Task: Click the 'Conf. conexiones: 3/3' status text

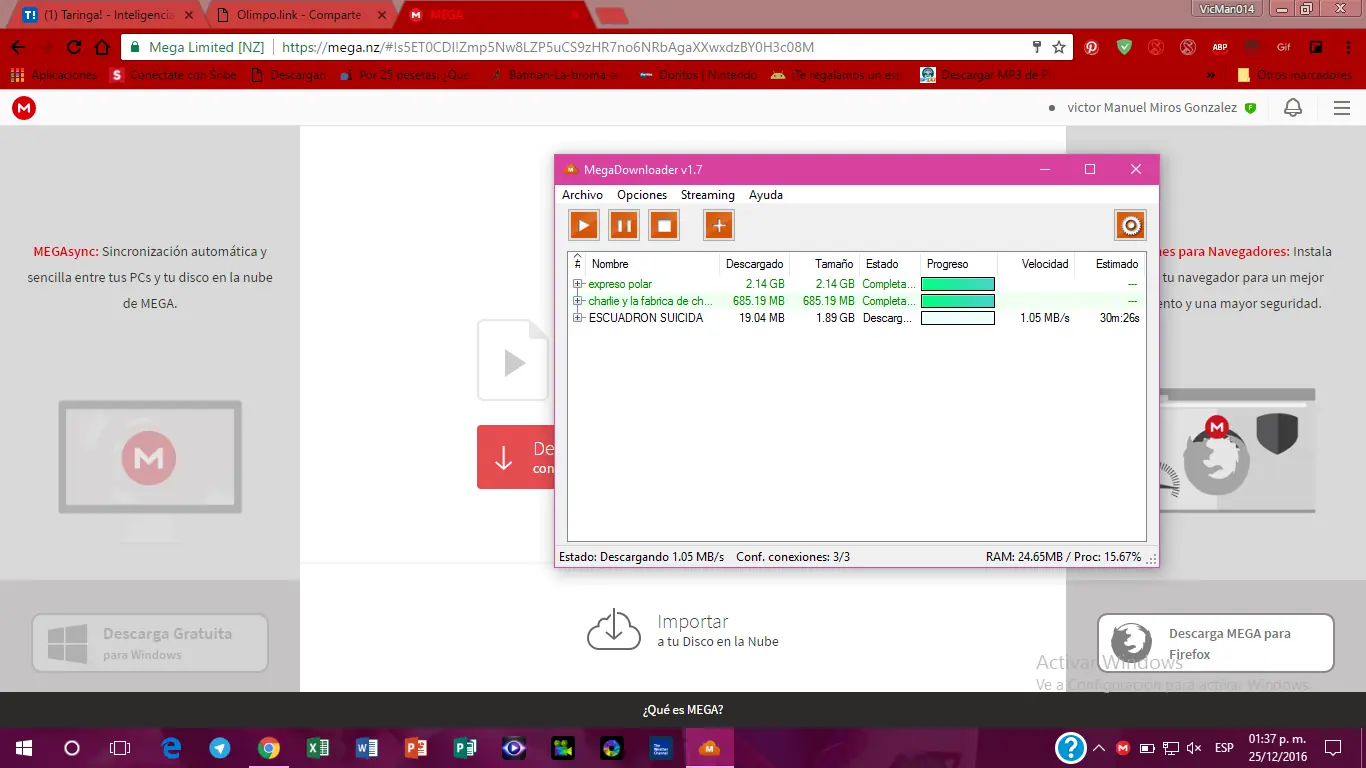Action: click(x=793, y=557)
